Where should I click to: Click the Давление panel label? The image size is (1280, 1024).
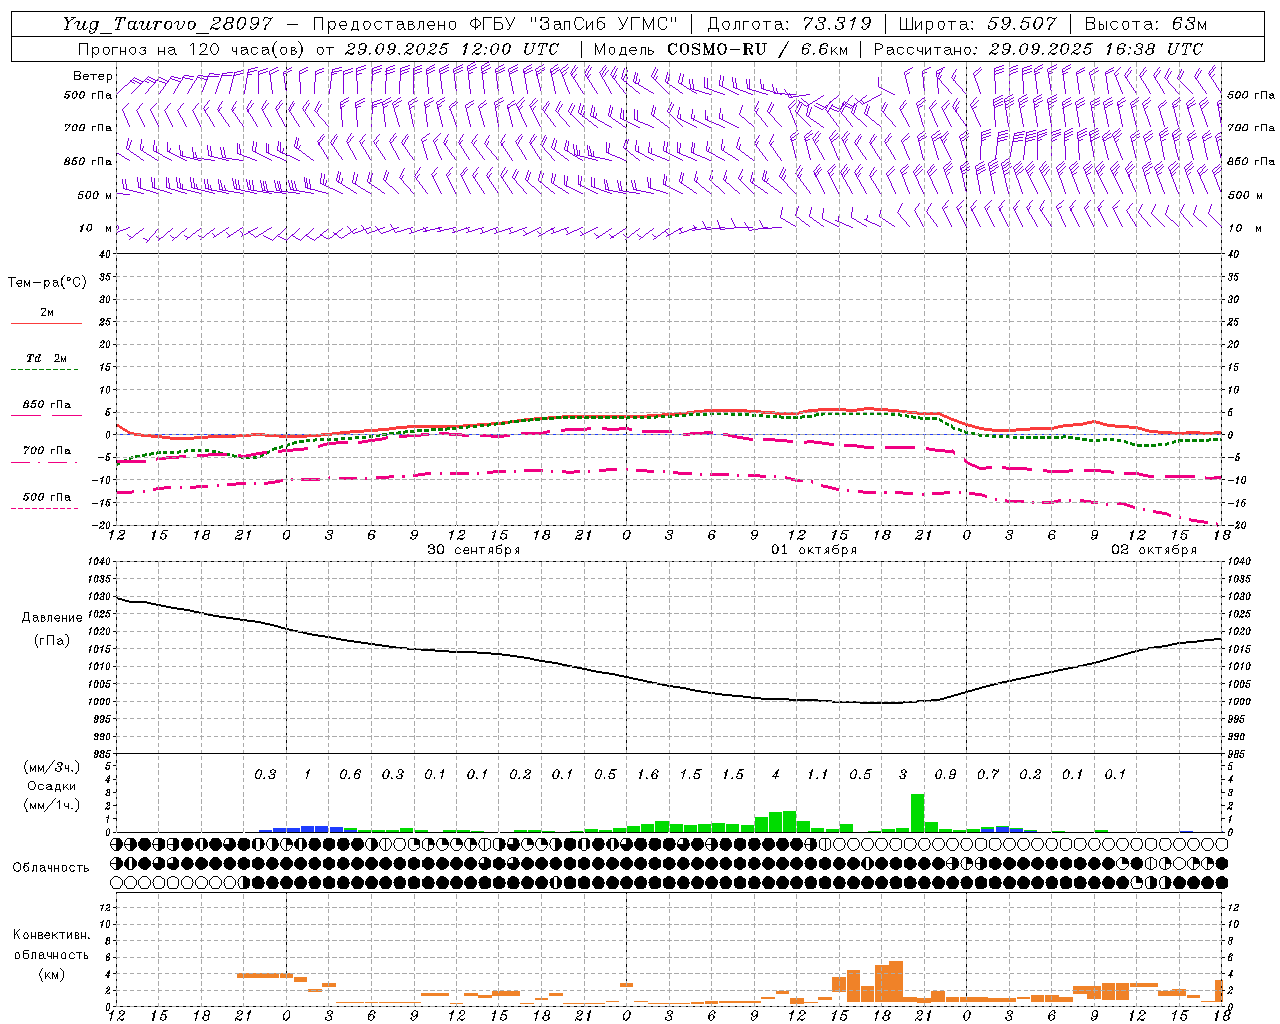(x=52, y=618)
